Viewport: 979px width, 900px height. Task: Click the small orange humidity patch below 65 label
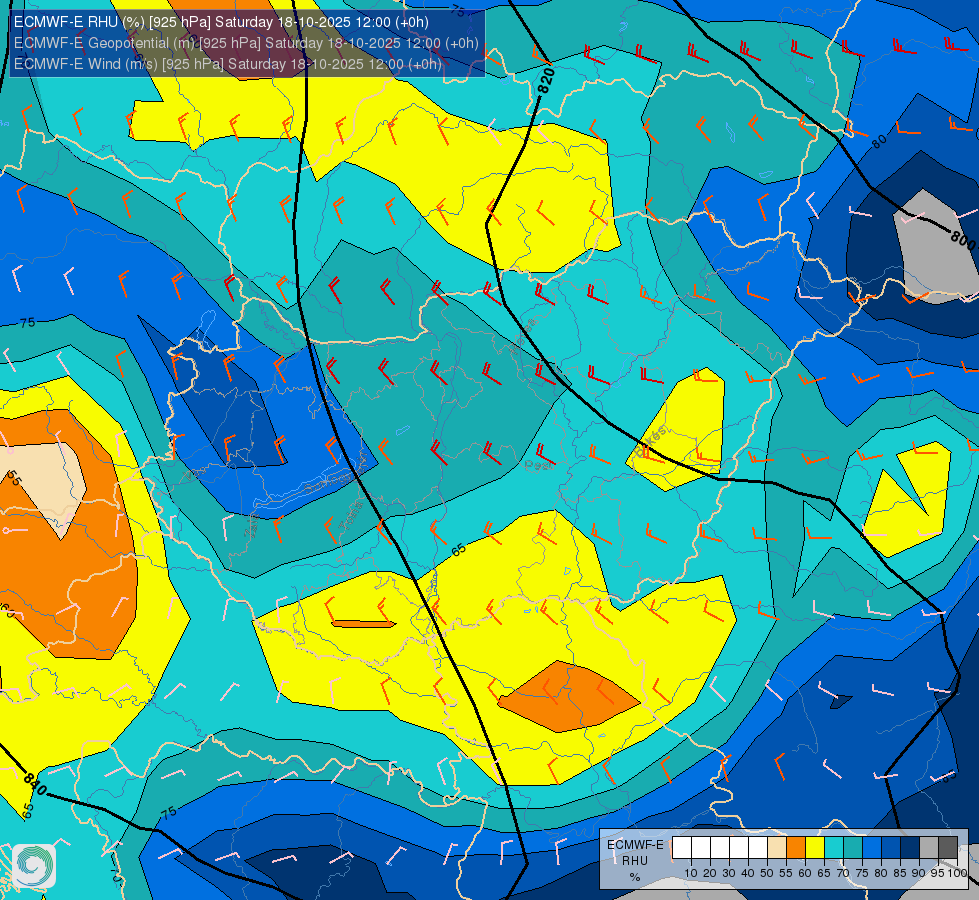(x=363, y=623)
